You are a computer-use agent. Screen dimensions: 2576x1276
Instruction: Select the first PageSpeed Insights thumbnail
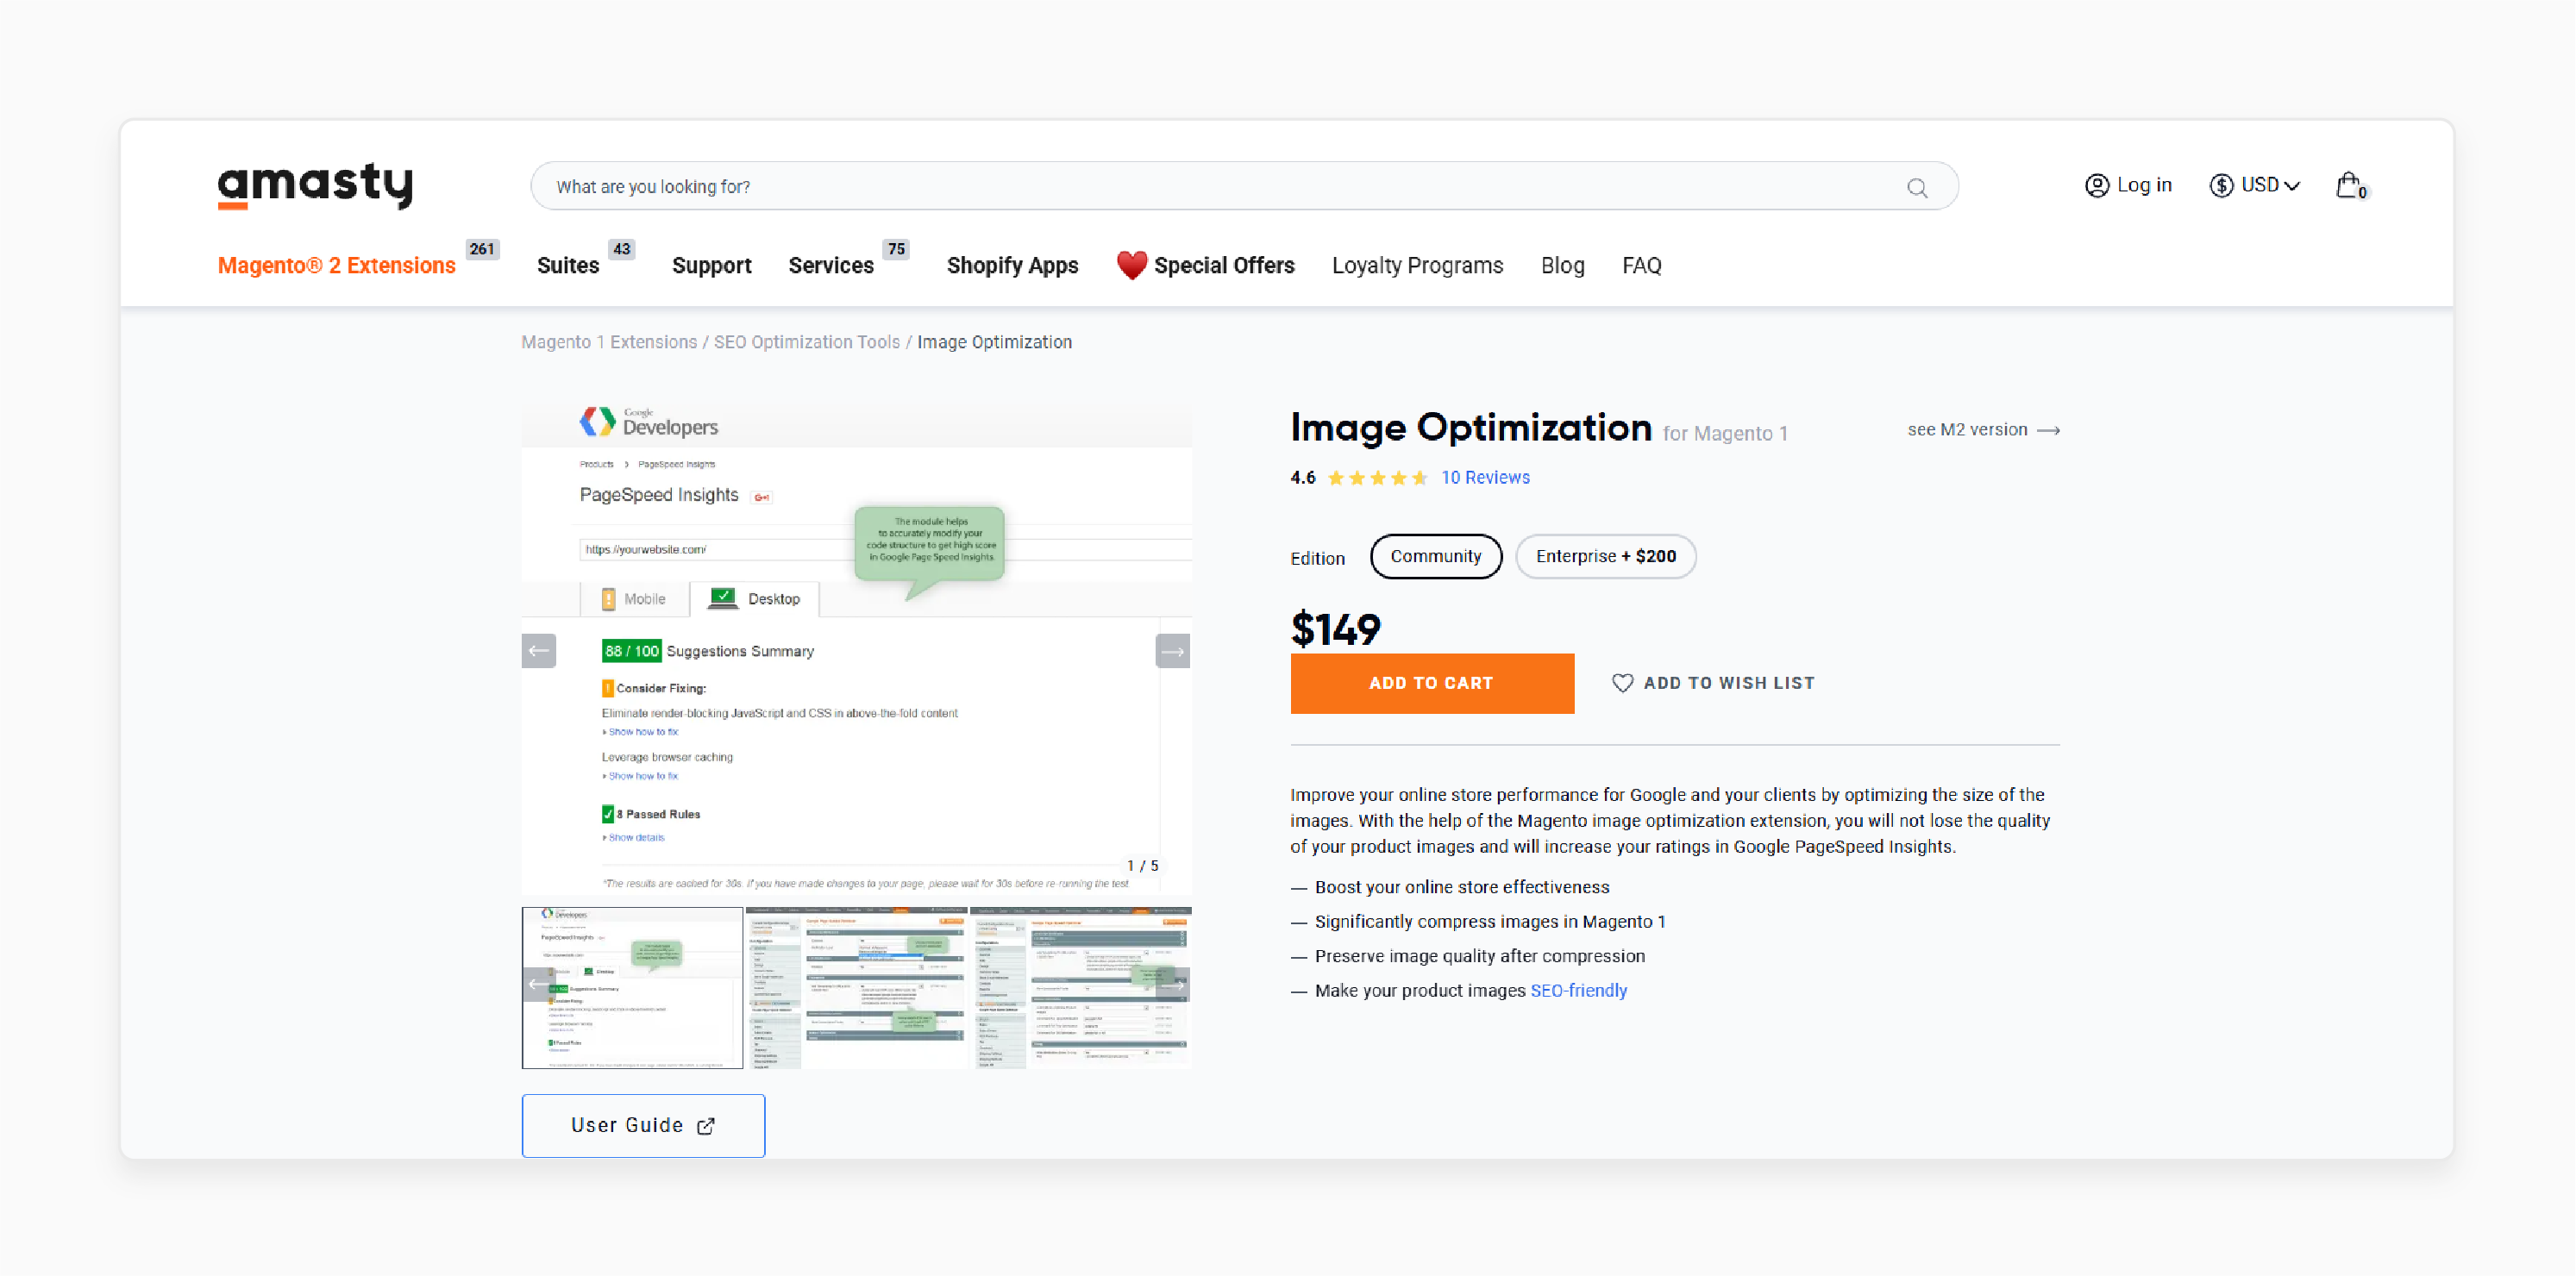(x=632, y=988)
